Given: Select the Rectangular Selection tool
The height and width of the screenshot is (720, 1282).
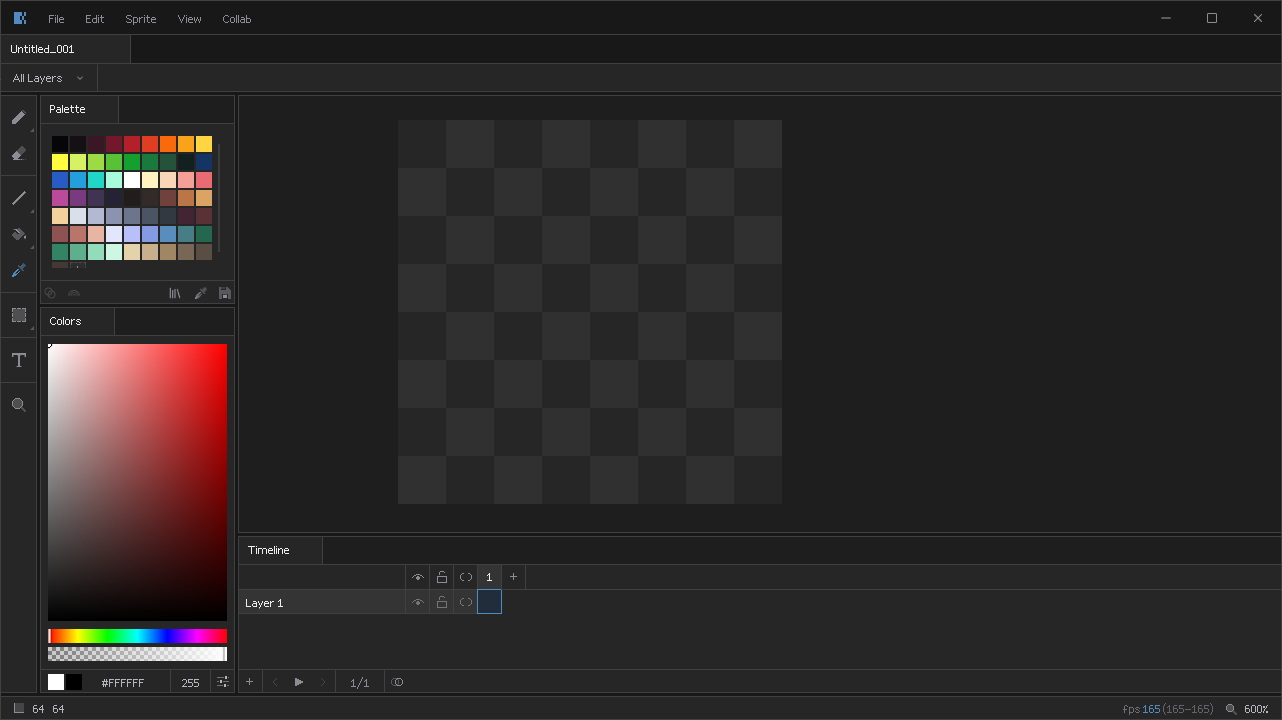Looking at the screenshot, I should 19,315.
